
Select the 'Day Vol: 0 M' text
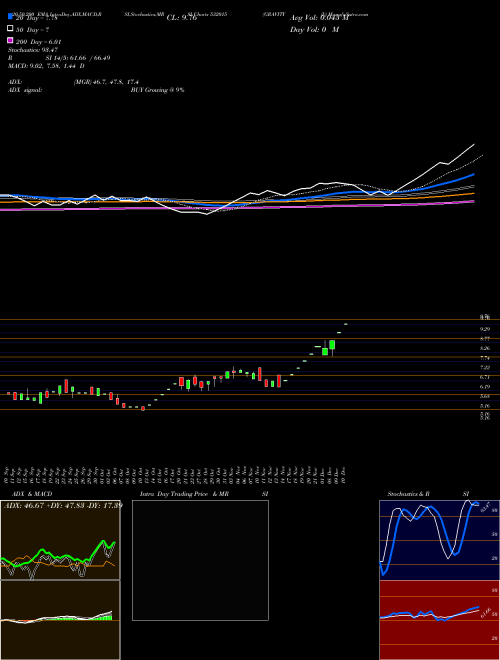[x=314, y=30]
